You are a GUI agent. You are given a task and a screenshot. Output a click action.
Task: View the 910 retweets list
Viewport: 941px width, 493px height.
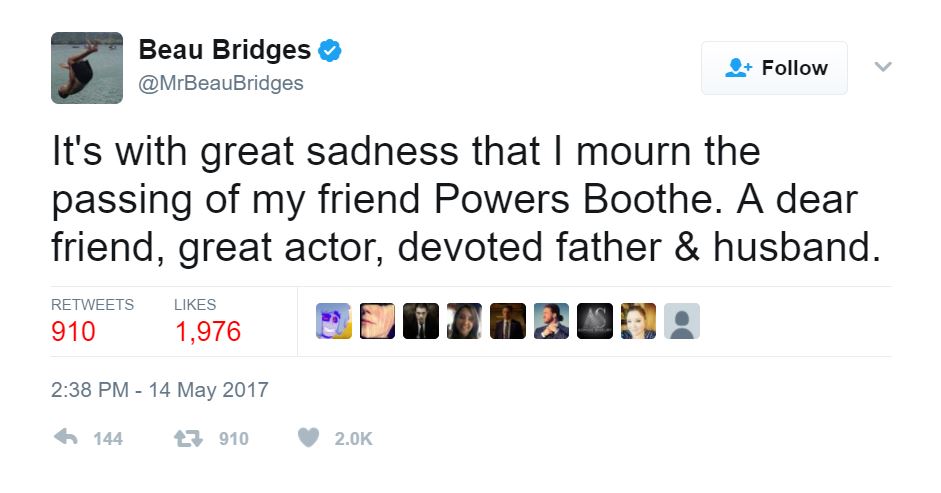tap(74, 331)
